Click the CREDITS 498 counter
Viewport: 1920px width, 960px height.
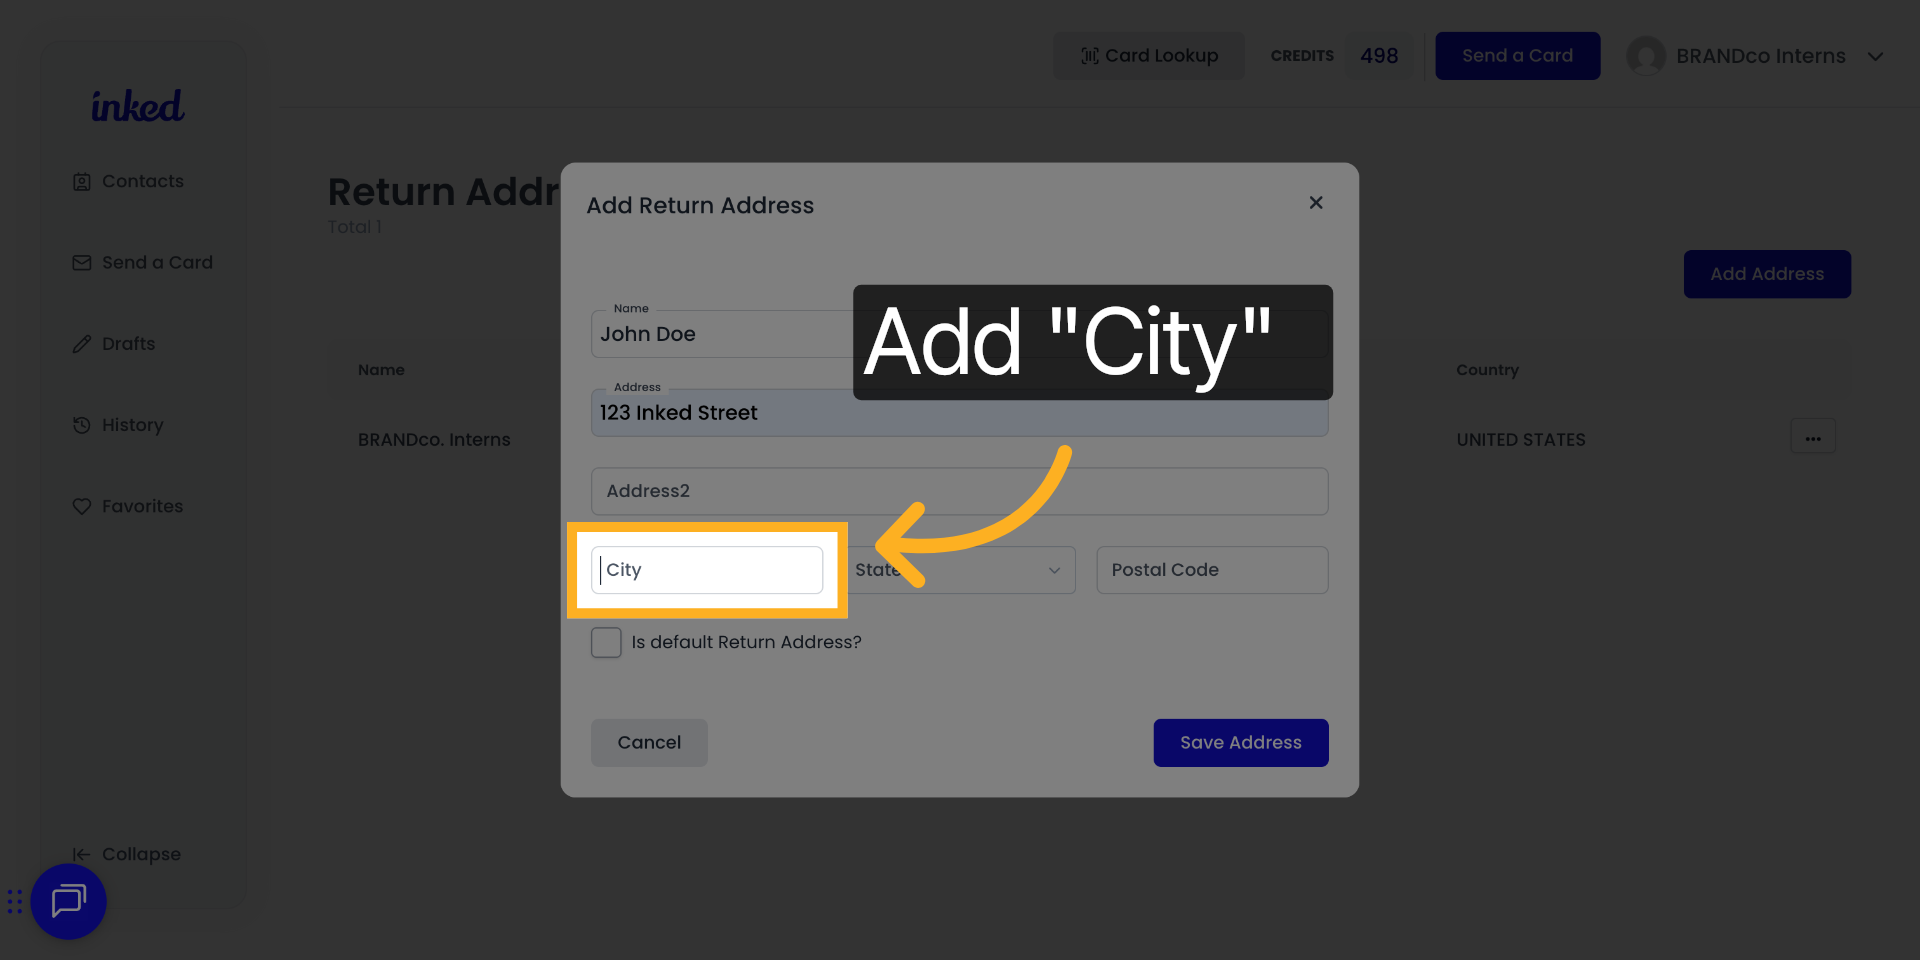[1340, 56]
